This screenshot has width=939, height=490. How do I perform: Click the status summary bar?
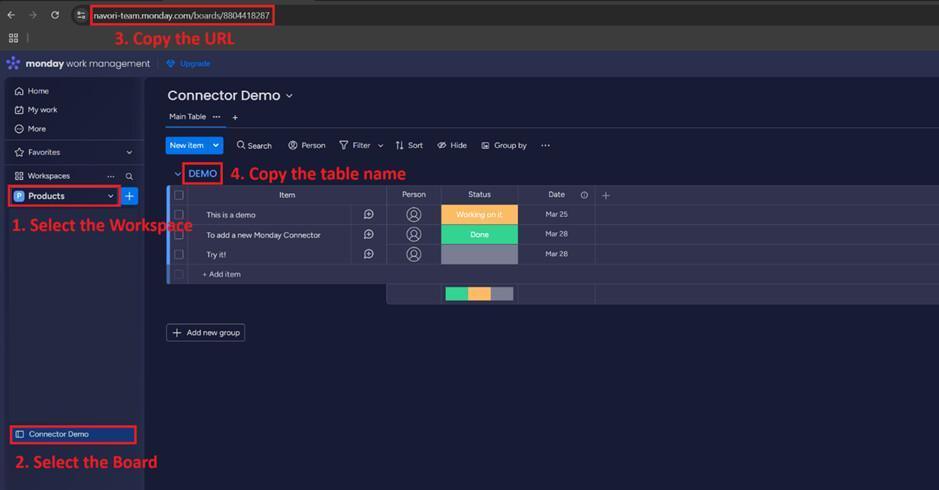coord(479,294)
